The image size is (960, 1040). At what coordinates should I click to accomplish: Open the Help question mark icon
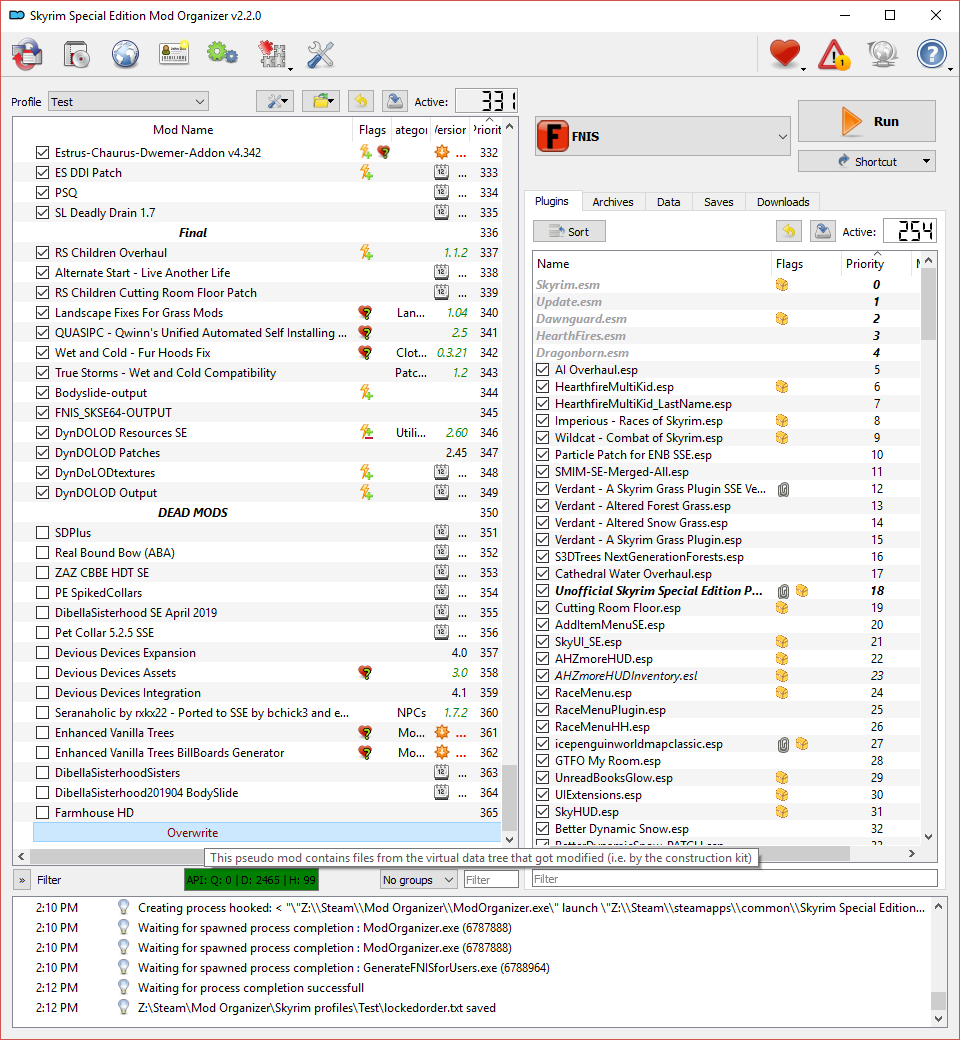click(x=931, y=54)
